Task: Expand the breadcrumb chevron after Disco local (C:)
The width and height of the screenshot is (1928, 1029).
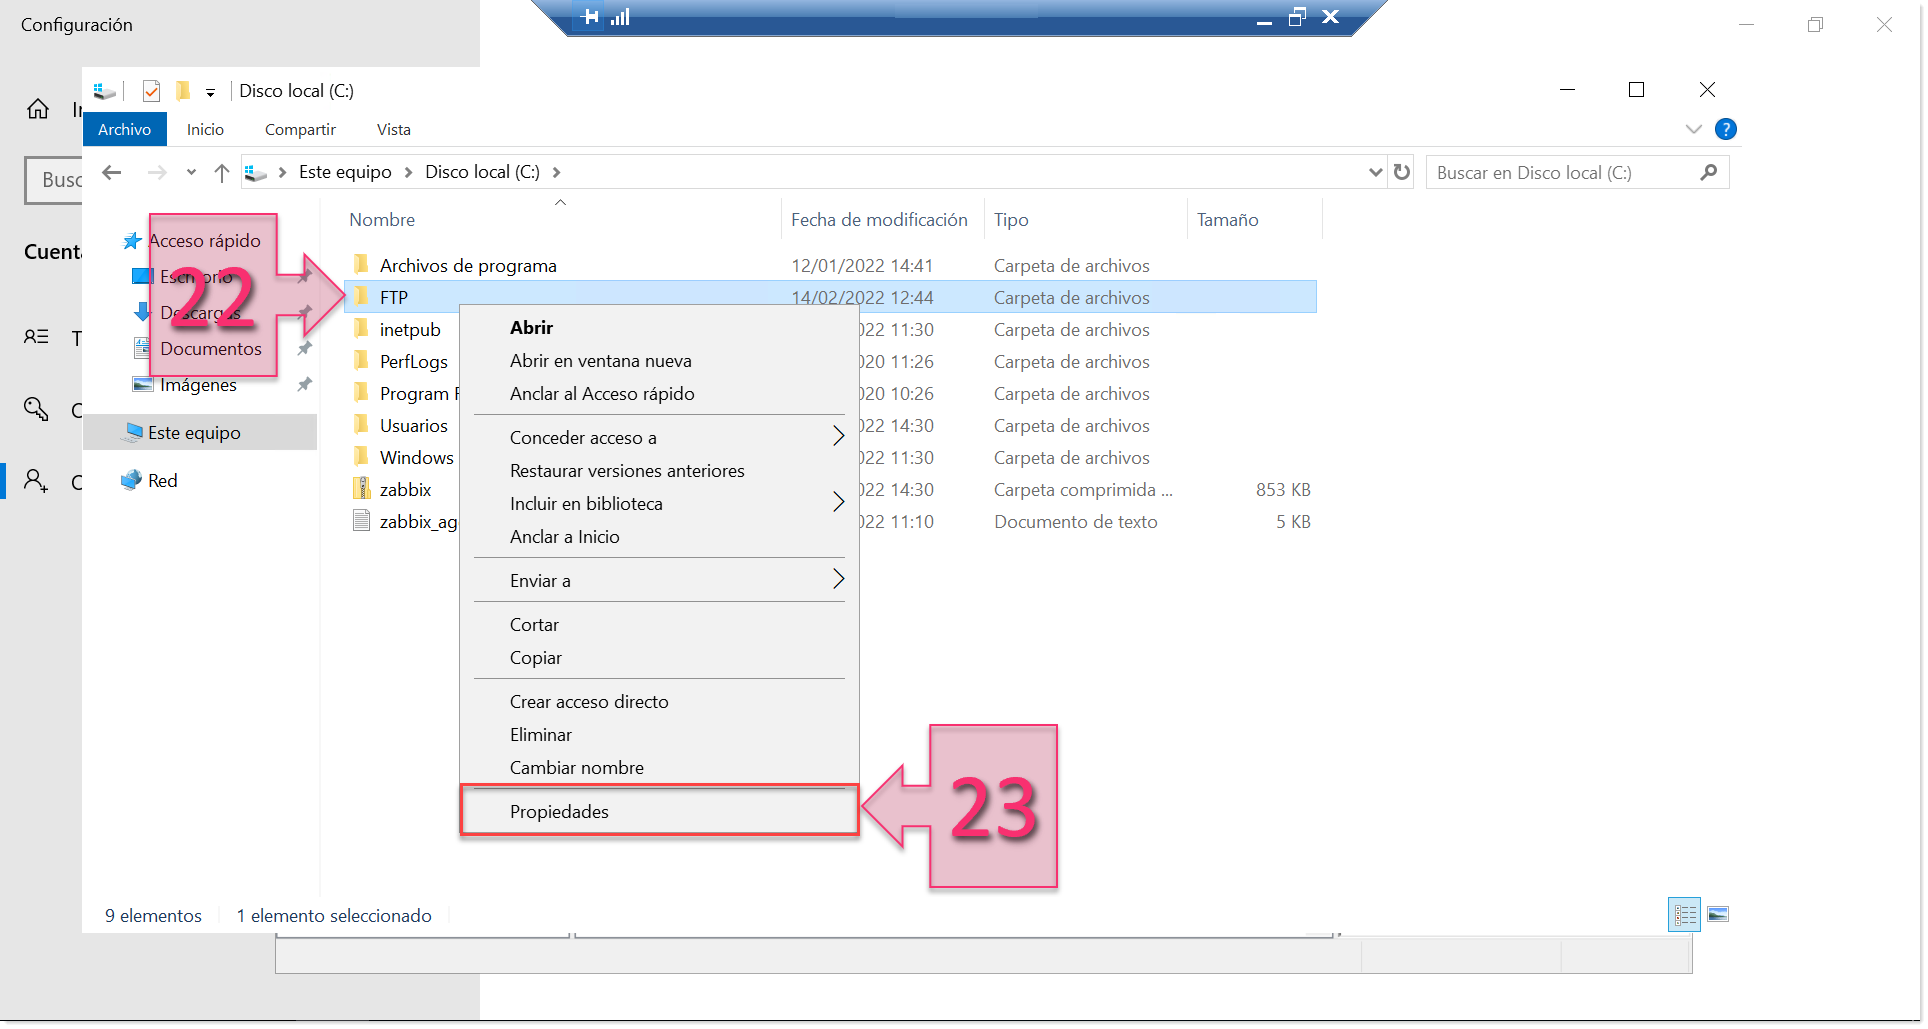Action: tap(556, 171)
